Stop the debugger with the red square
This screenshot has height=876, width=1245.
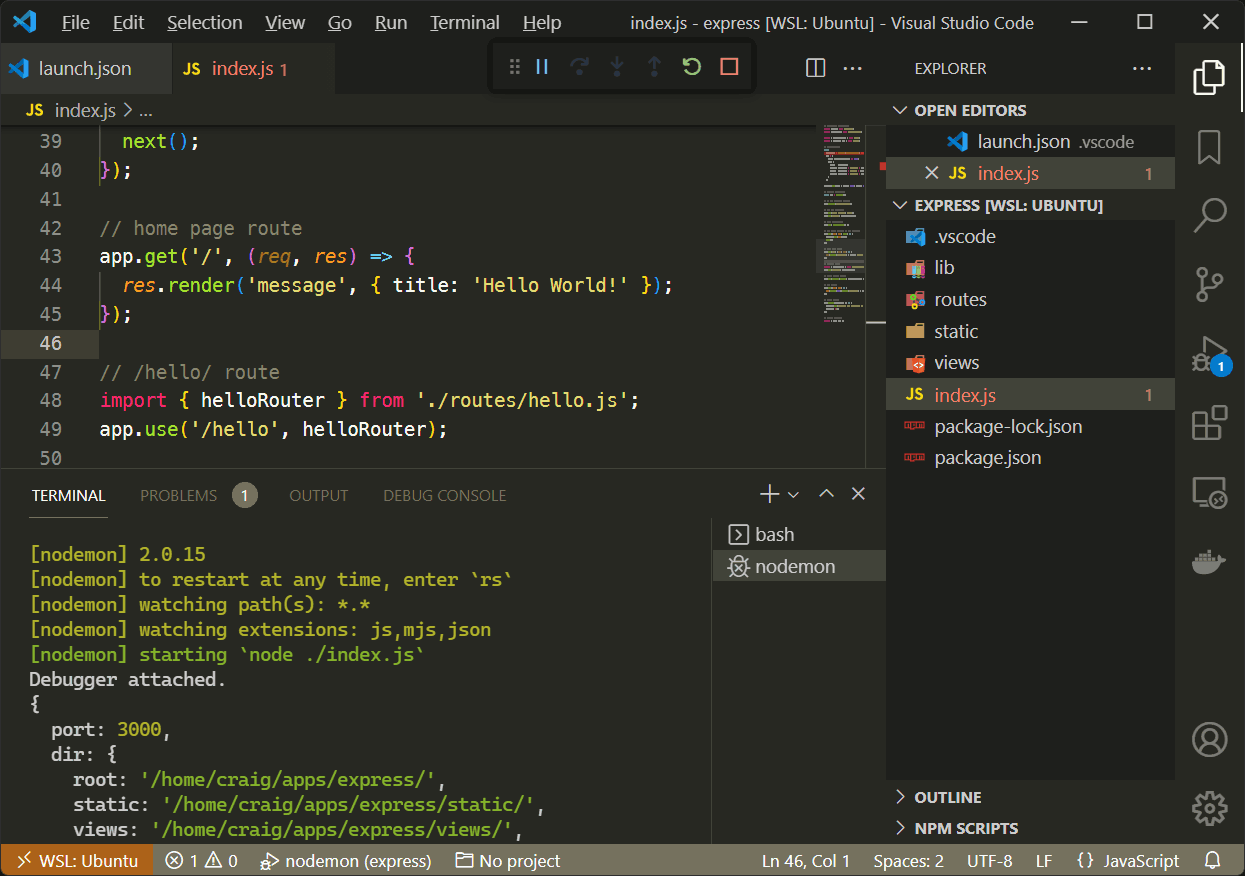pos(729,67)
